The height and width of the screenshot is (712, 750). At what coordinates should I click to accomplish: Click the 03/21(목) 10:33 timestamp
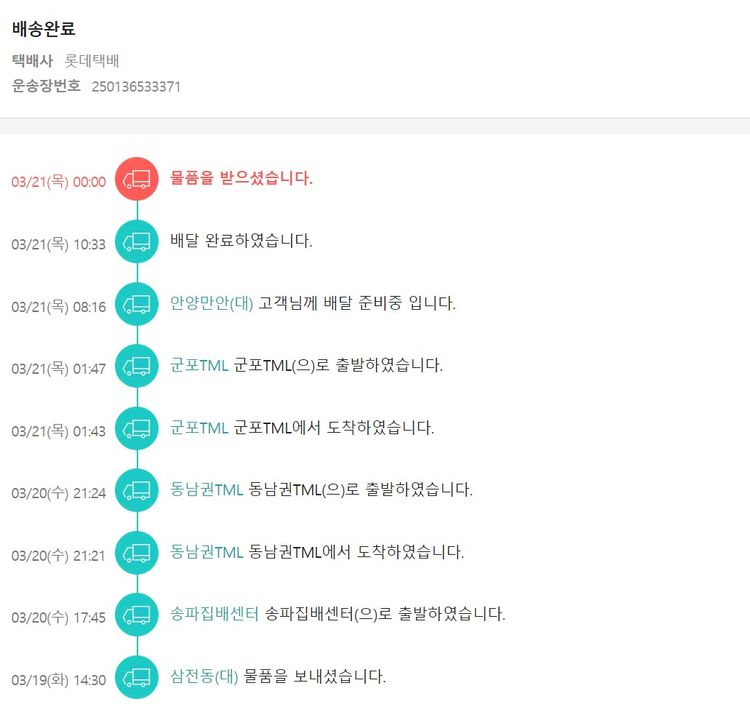[58, 244]
